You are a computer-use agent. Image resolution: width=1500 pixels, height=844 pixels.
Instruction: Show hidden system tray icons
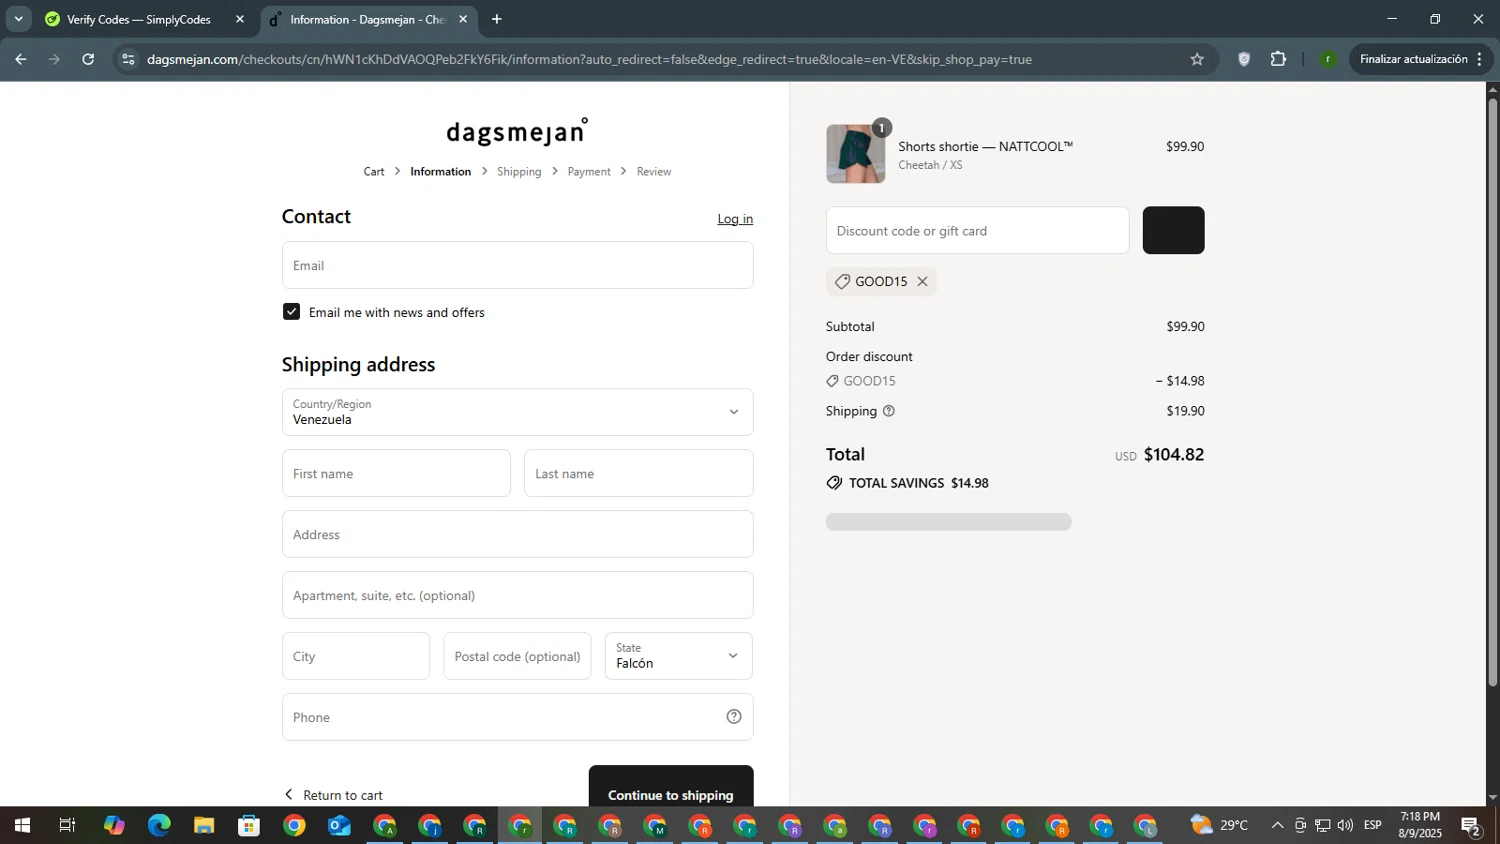click(1277, 826)
